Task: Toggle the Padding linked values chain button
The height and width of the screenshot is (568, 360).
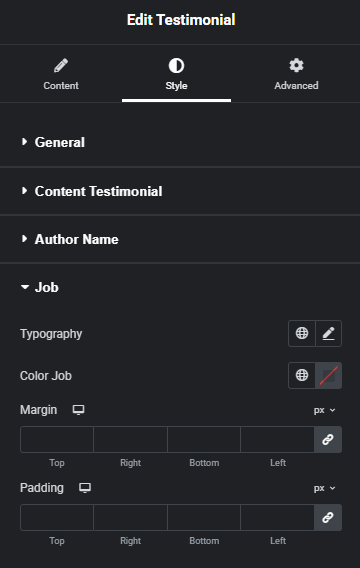Action: click(328, 517)
